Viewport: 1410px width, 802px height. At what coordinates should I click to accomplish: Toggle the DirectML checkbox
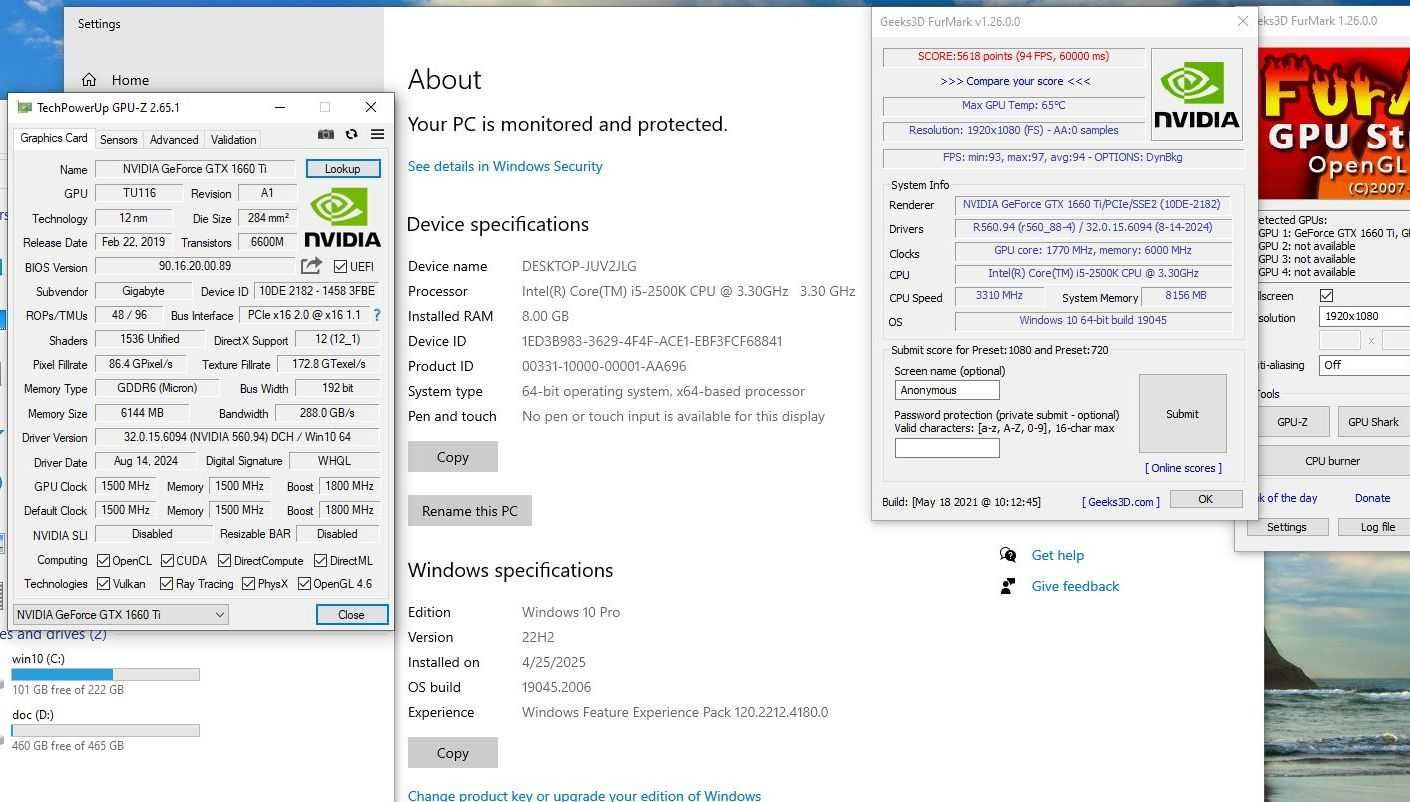[x=320, y=561]
